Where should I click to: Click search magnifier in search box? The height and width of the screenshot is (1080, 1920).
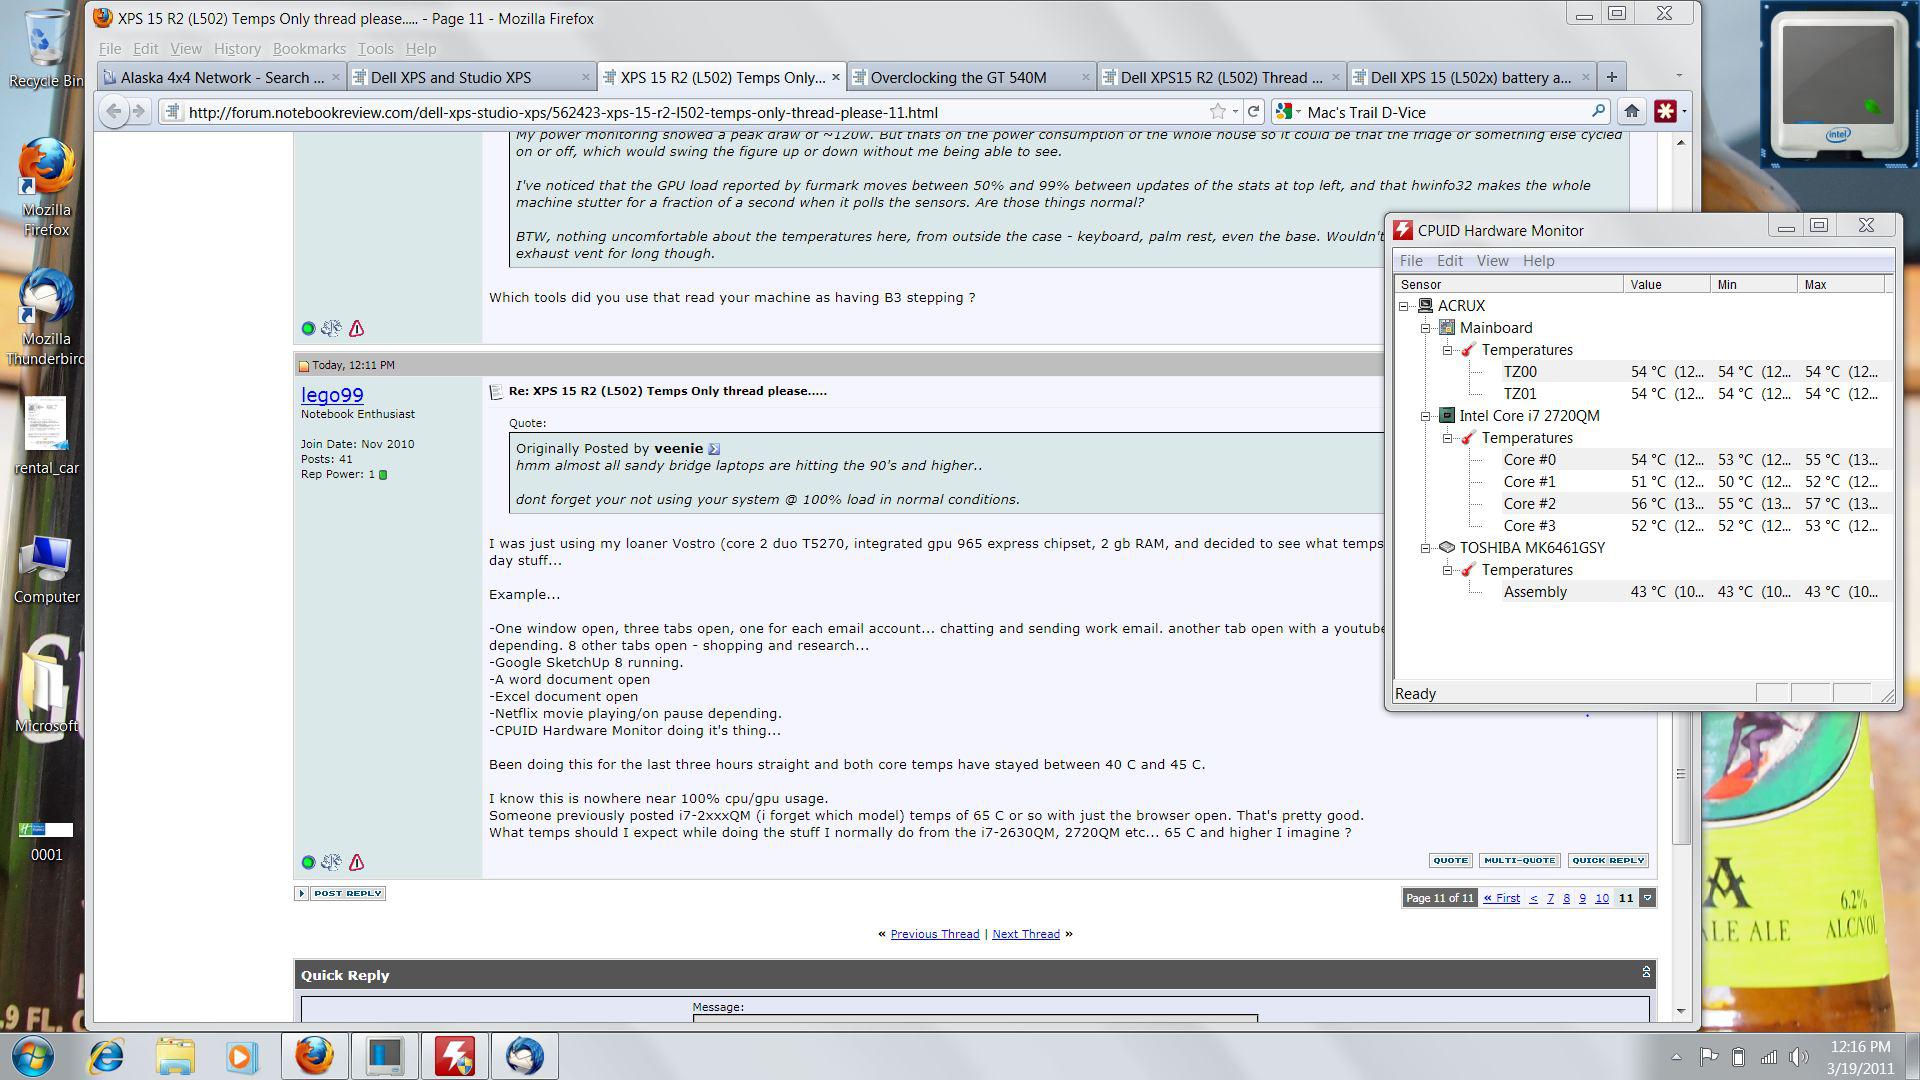1597,112
